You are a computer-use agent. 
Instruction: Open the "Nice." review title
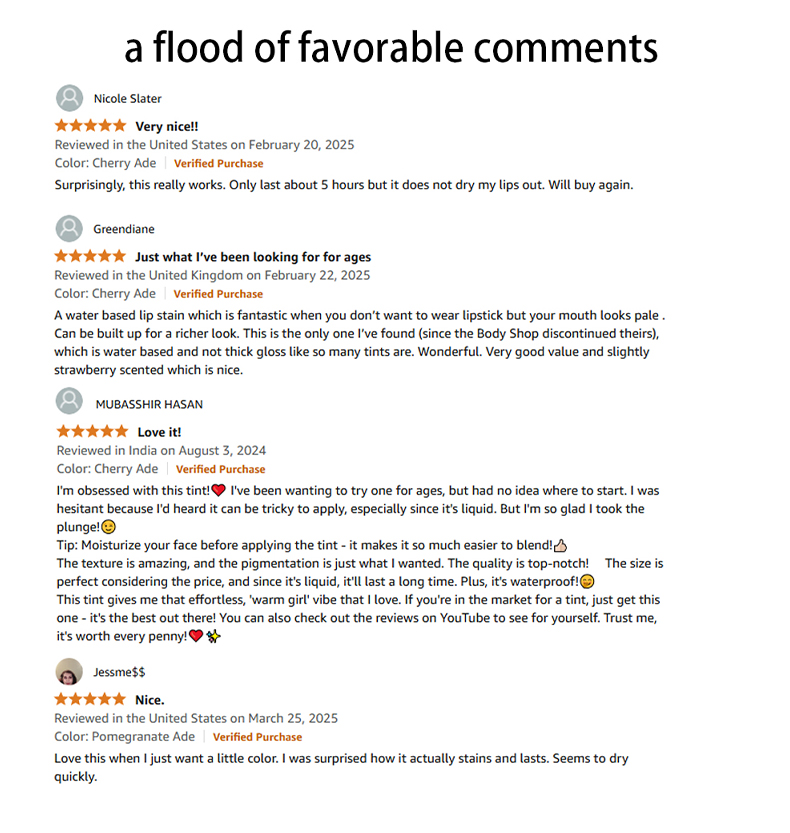point(150,700)
